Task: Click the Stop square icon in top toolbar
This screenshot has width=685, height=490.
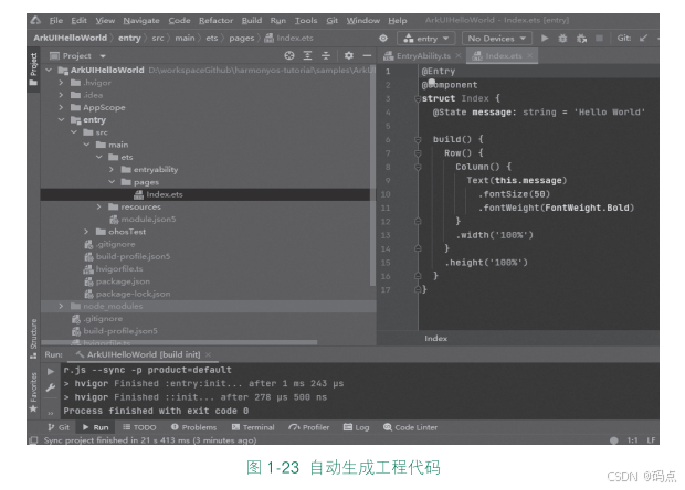Action: coord(599,38)
